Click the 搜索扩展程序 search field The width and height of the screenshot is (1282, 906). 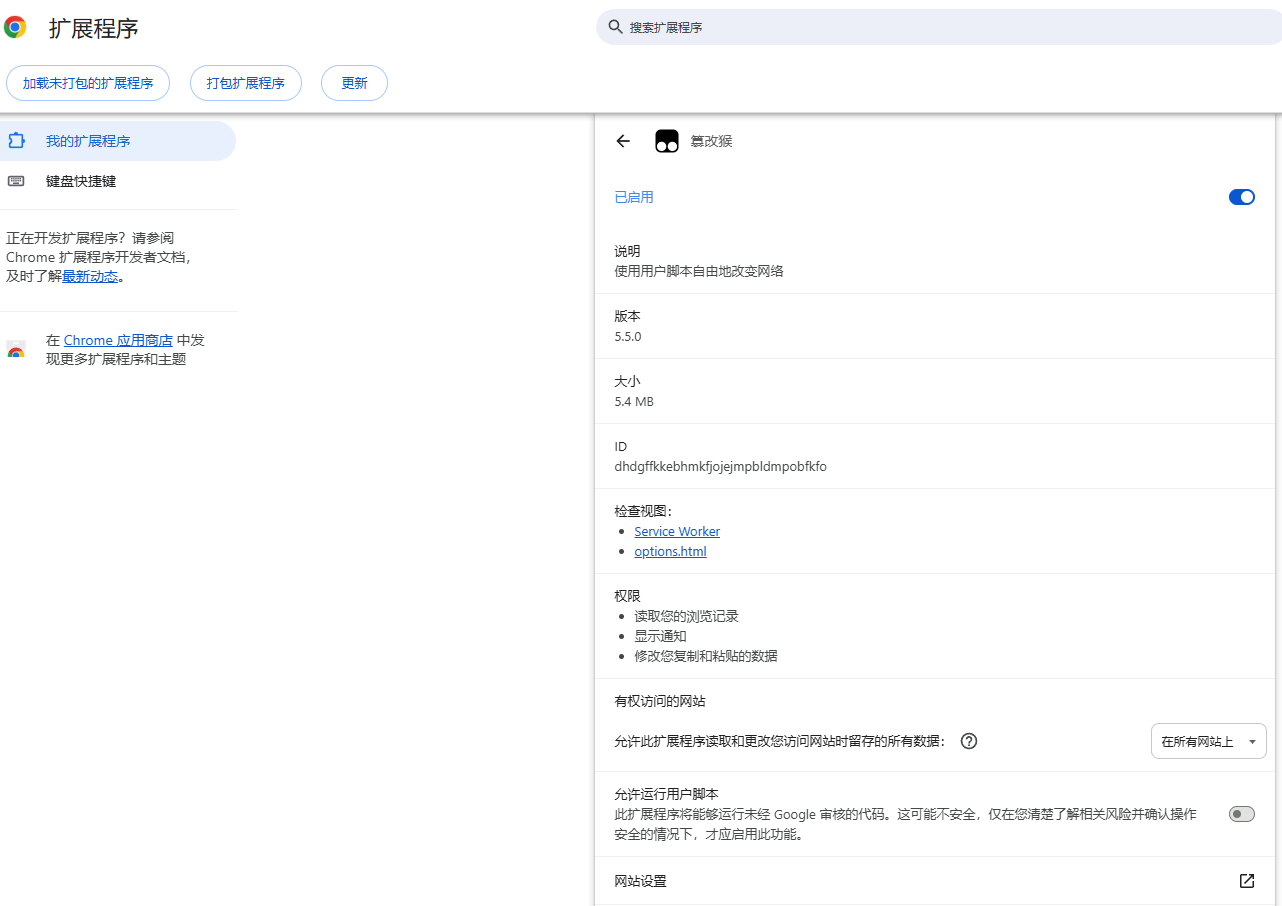939,27
